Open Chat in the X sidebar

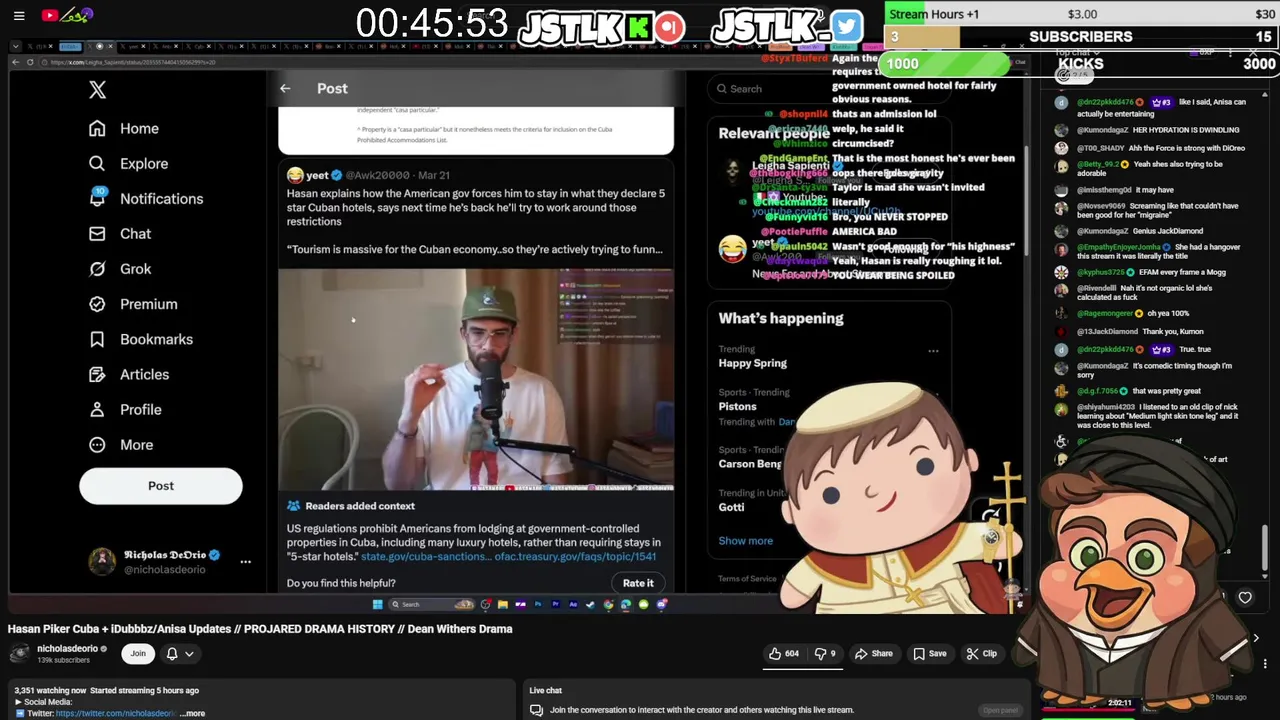(x=120, y=233)
